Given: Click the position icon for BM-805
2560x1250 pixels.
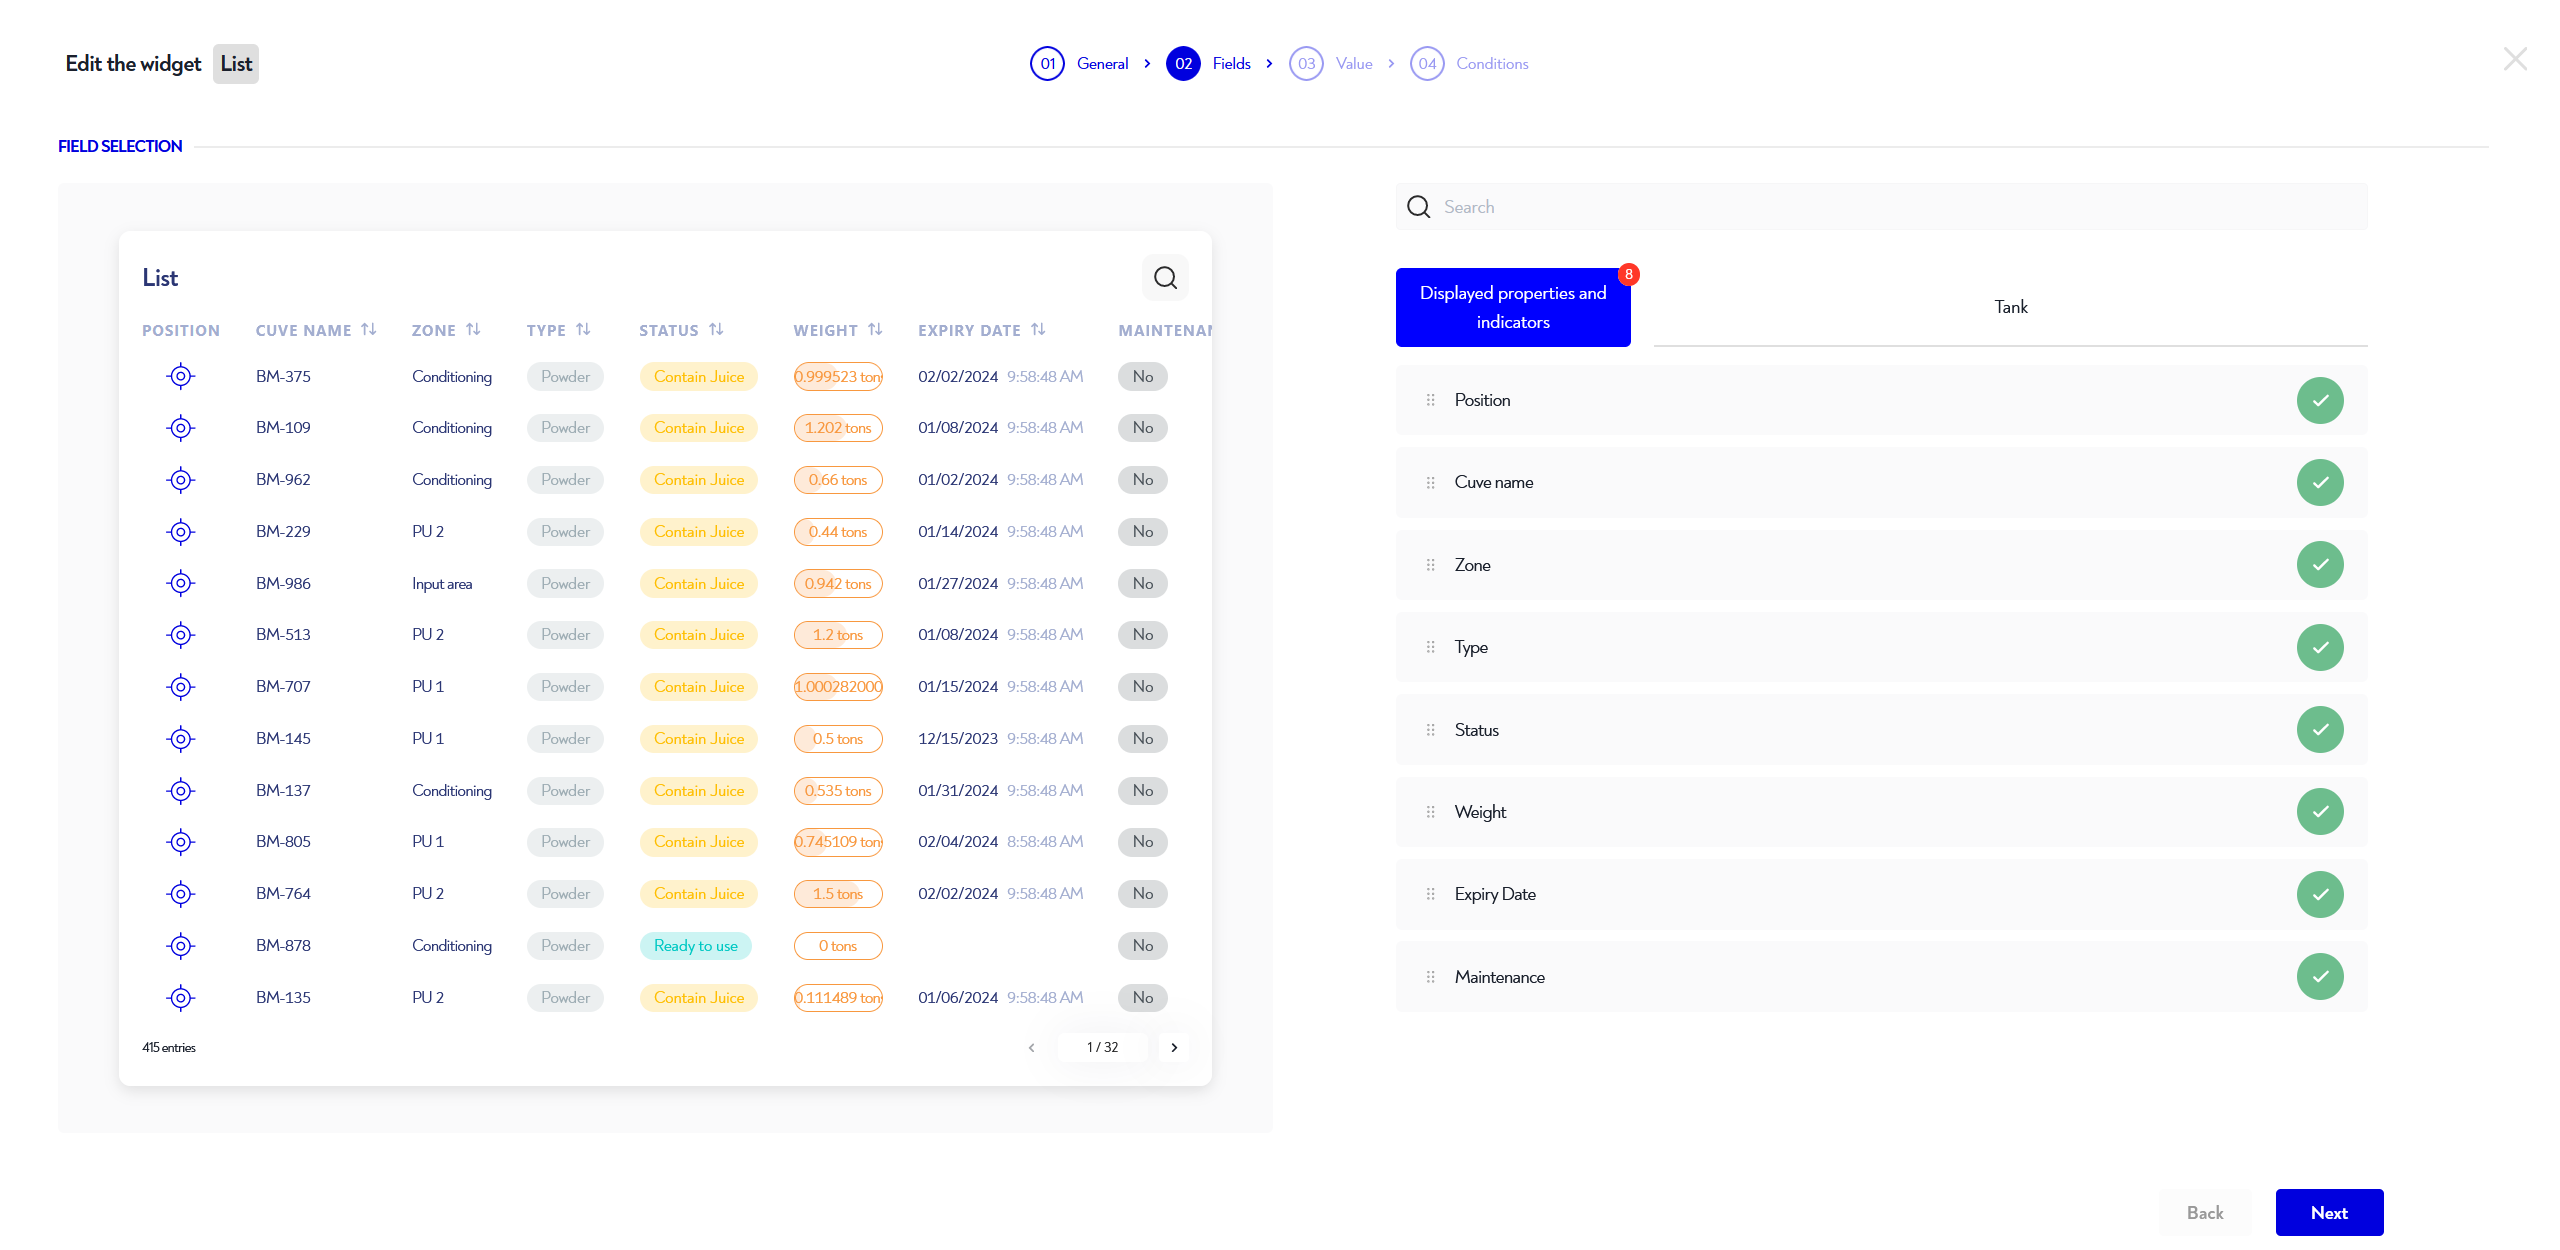Looking at the screenshot, I should (x=180, y=840).
